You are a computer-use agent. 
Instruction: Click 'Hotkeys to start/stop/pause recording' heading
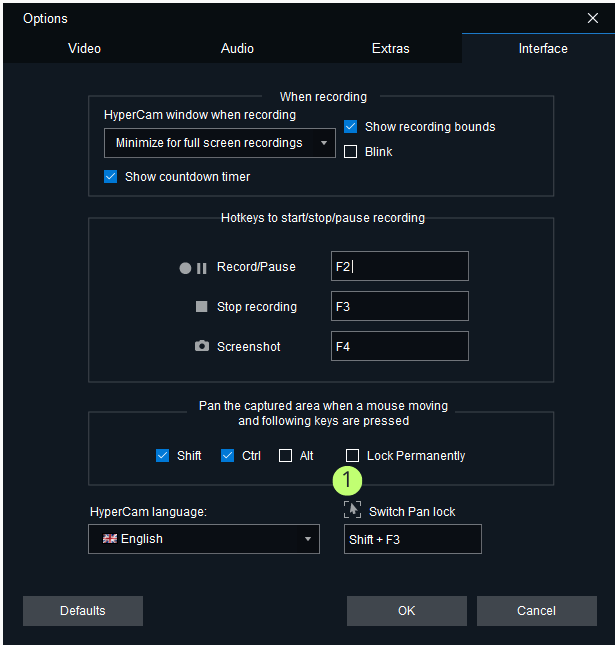323,218
